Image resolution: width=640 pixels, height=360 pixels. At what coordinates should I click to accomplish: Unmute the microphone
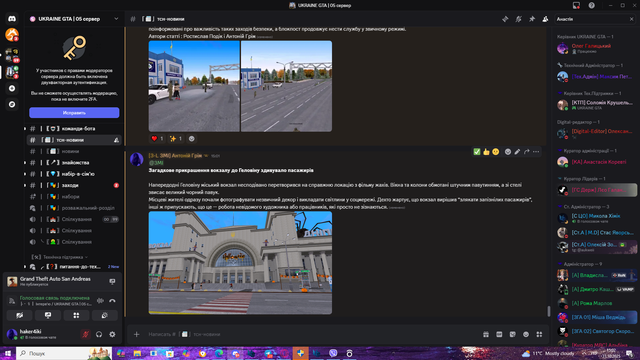tap(85, 334)
